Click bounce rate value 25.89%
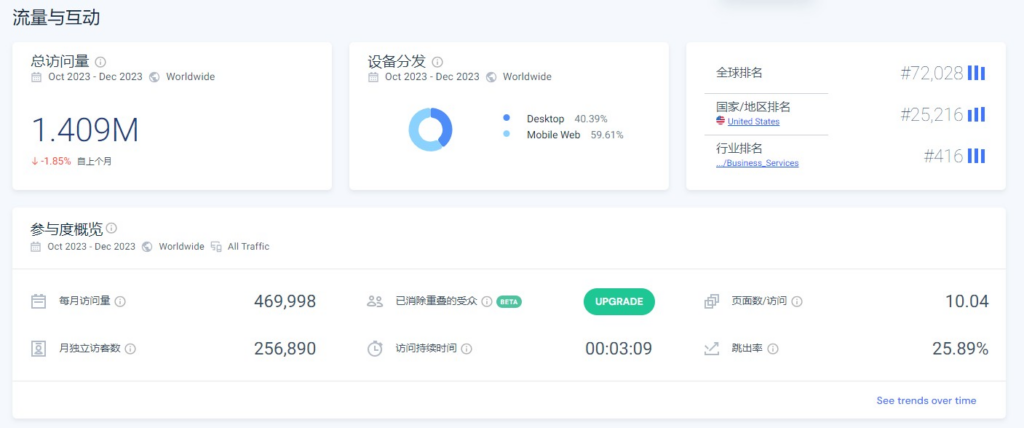The width and height of the screenshot is (1024, 428). 960,349
